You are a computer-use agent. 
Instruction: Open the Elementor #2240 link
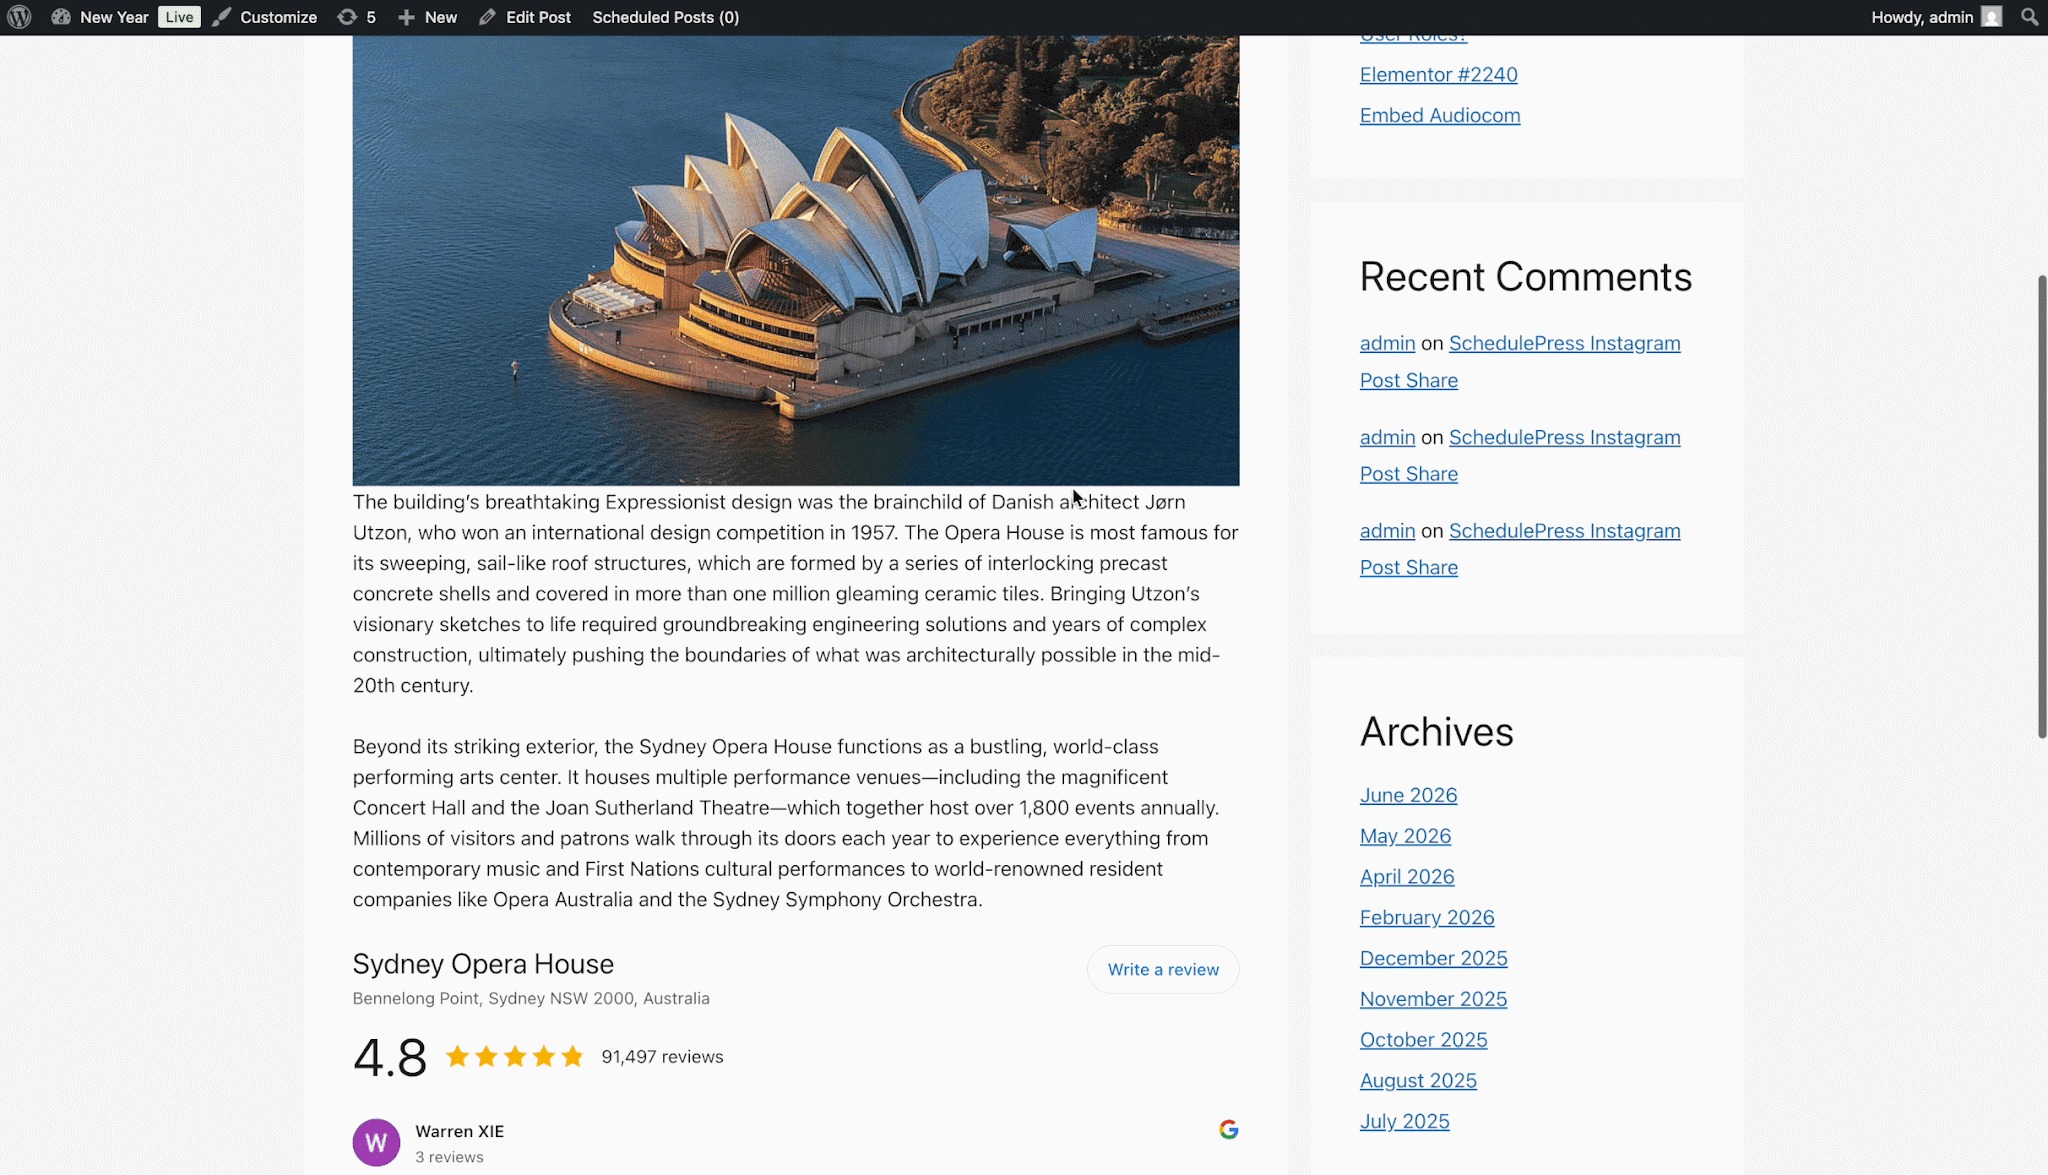click(x=1438, y=74)
